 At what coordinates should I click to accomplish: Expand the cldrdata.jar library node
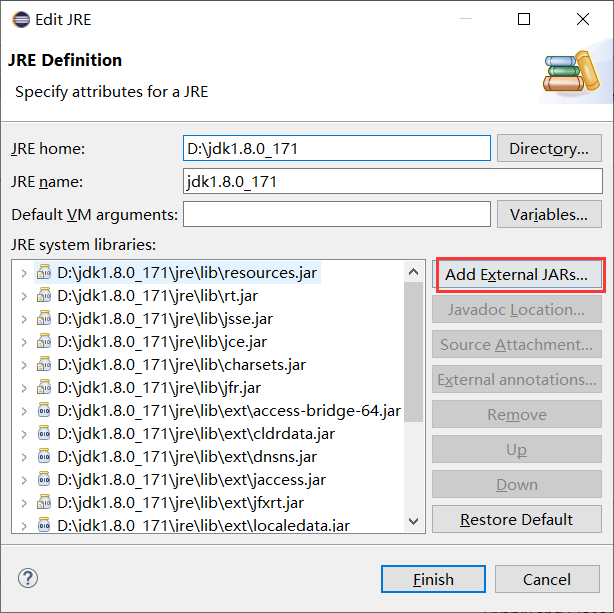point(24,433)
